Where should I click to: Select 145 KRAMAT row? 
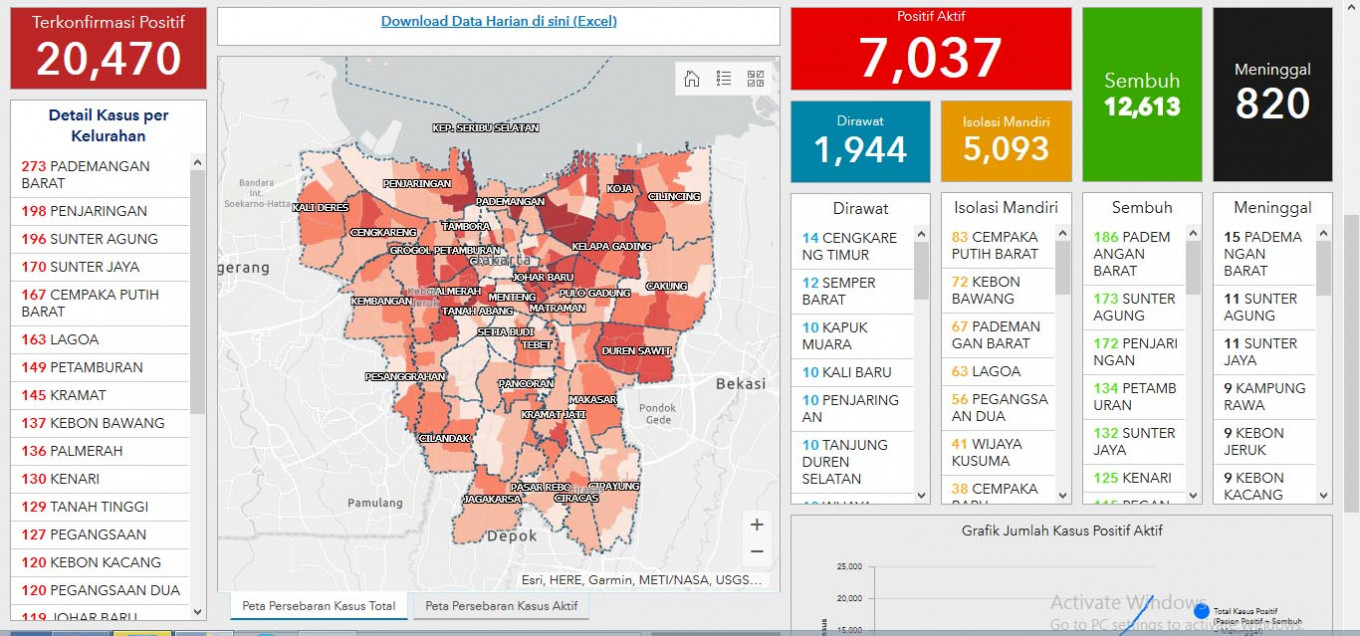click(x=100, y=395)
